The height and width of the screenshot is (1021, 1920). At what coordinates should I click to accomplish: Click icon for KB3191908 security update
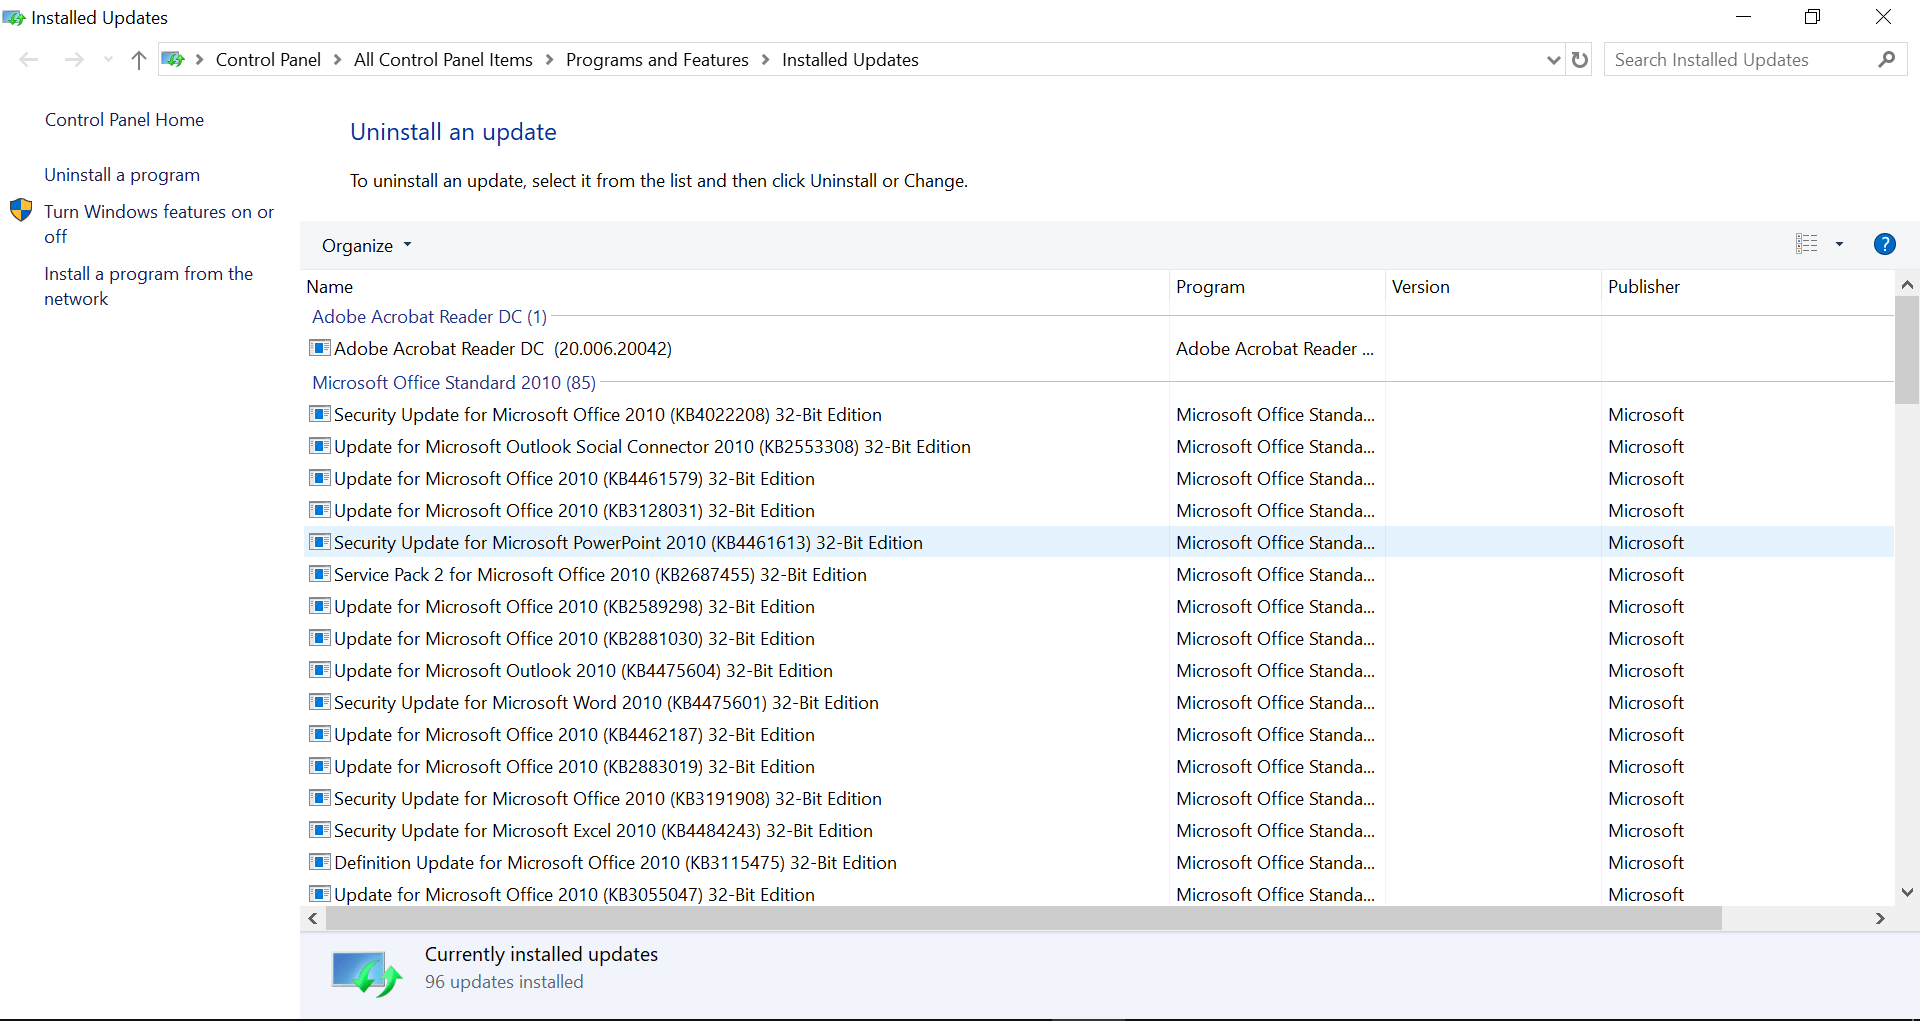(x=320, y=798)
